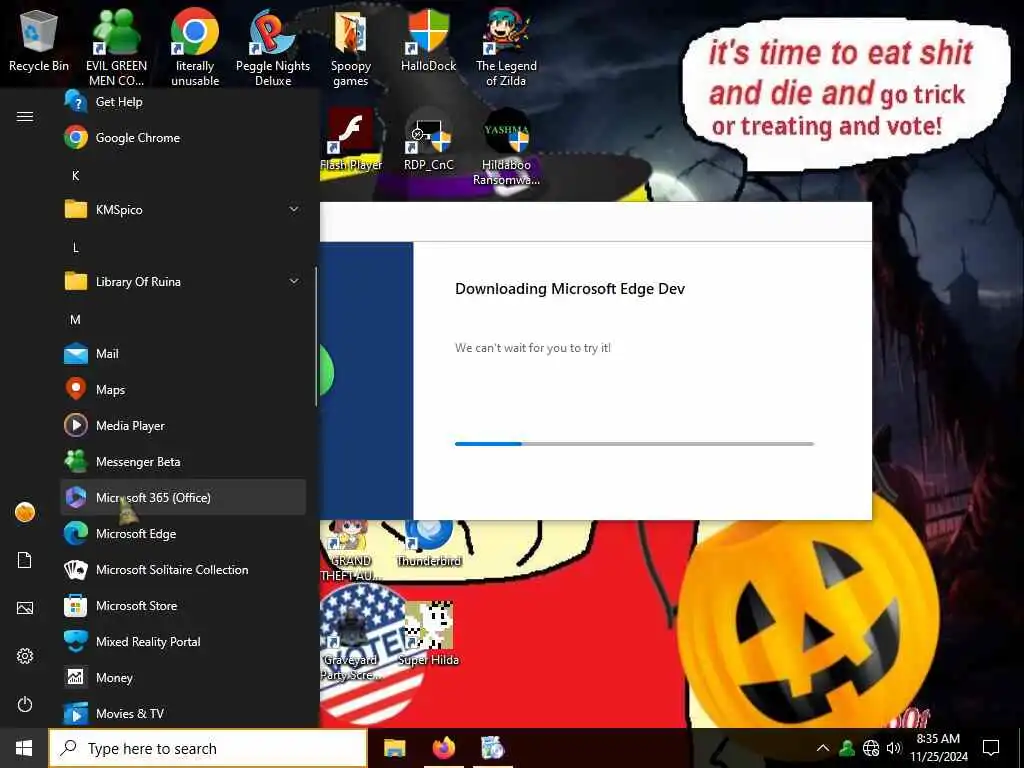Open Hildaboo Ransomware desktop shortcut

[x=506, y=147]
